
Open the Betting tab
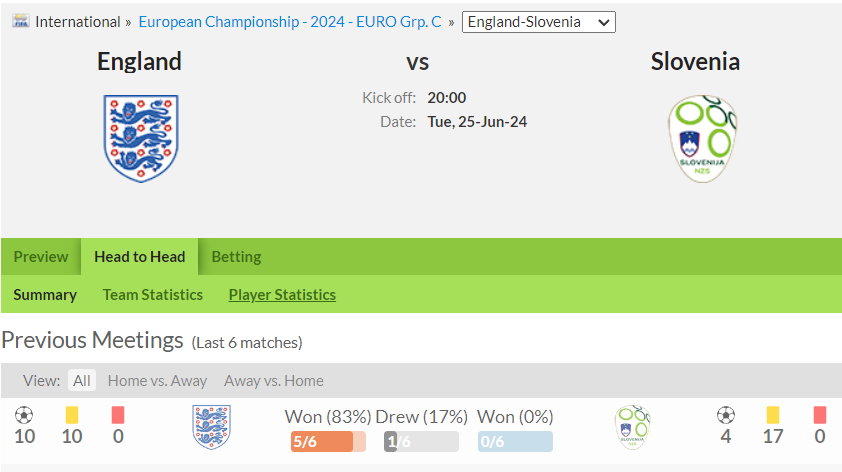tap(236, 257)
